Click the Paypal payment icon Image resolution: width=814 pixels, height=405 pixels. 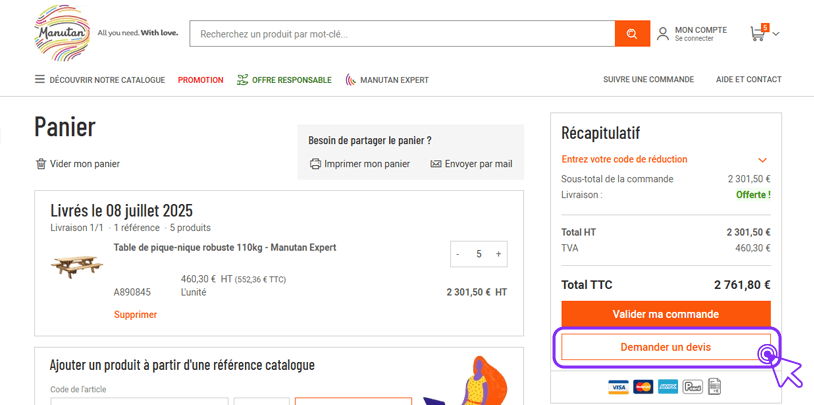pos(693,387)
